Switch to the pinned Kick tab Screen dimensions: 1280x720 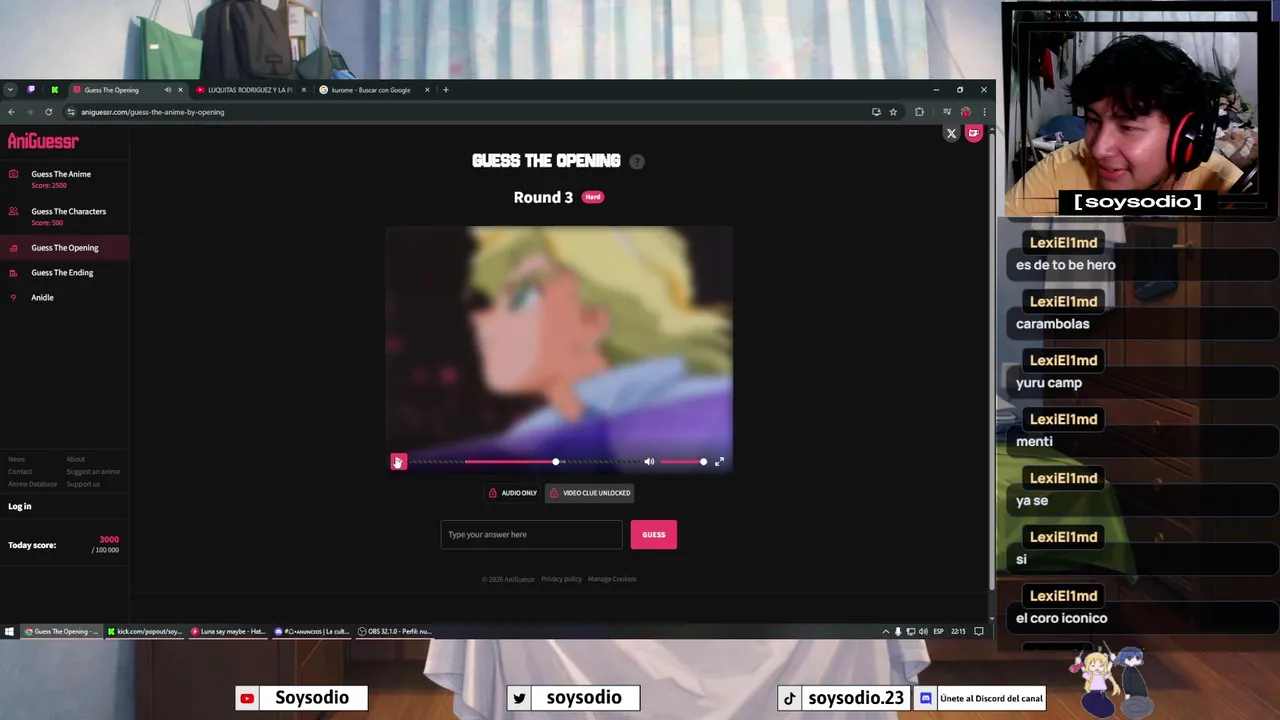(x=54, y=90)
